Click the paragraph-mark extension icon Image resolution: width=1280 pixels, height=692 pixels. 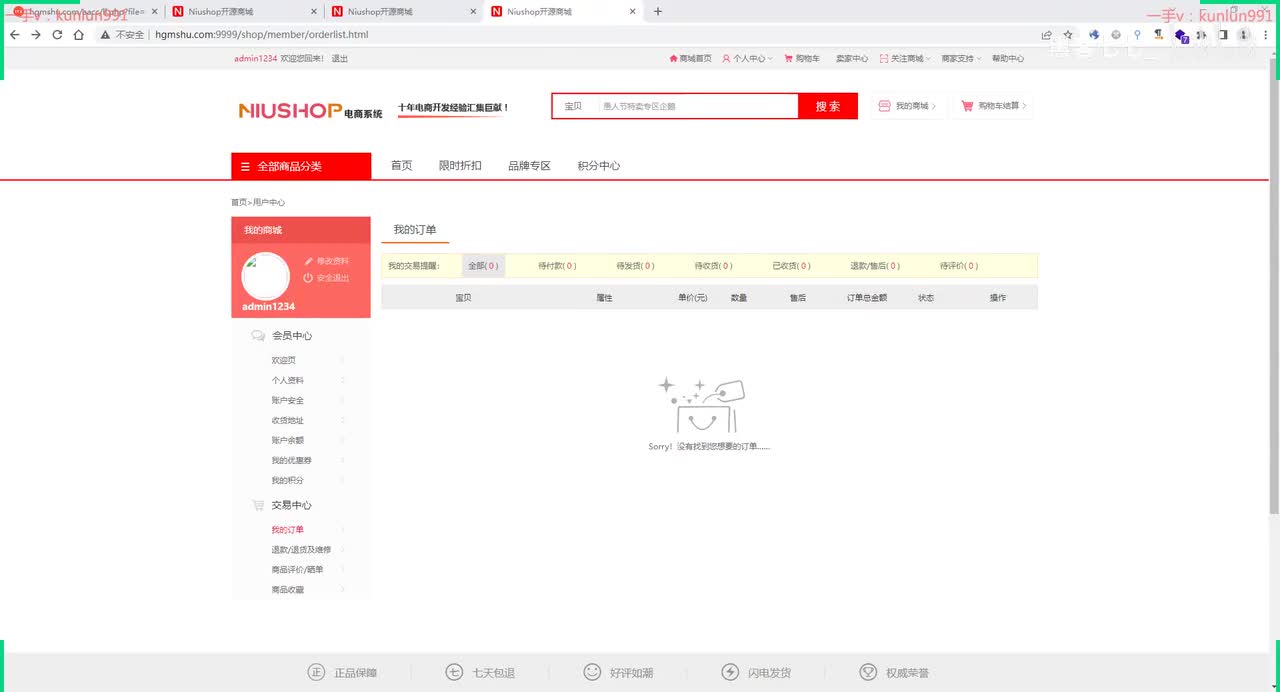pyautogui.click(x=1158, y=34)
